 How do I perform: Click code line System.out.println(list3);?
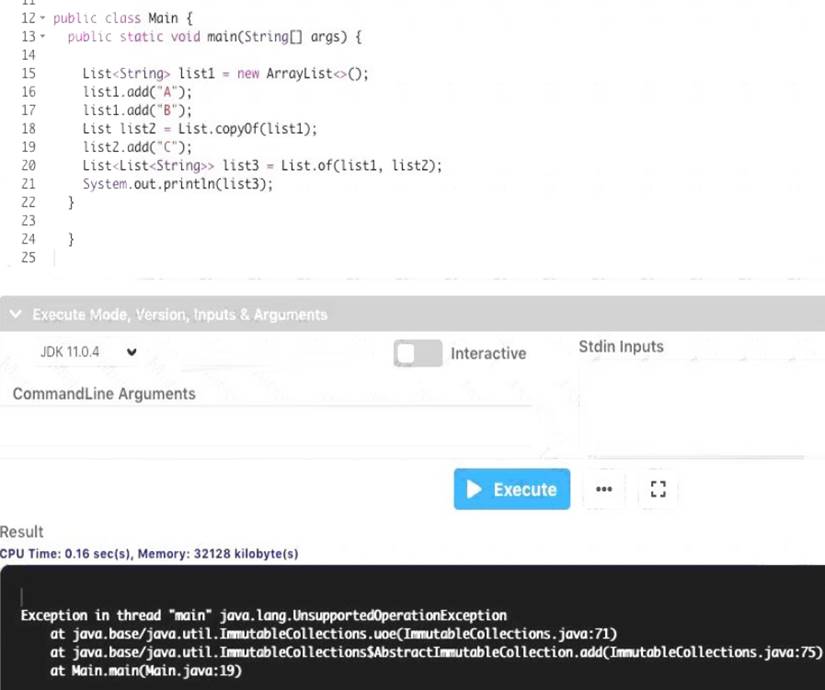[x=178, y=184]
